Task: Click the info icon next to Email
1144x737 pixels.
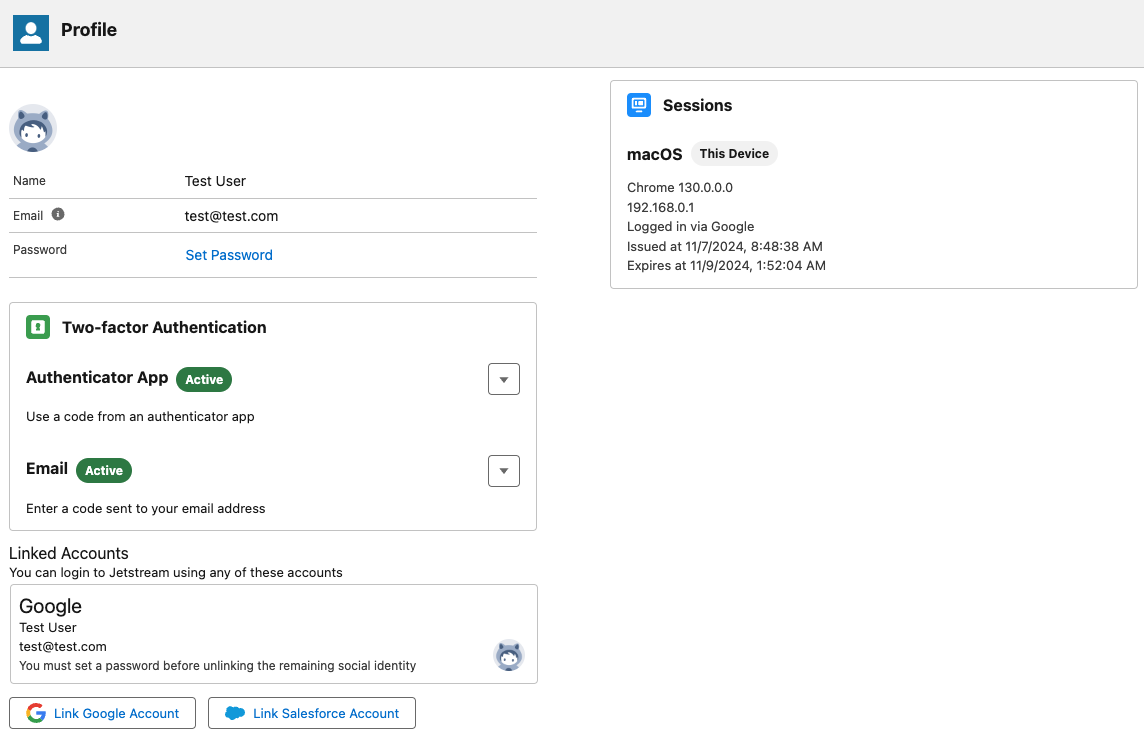Action: tap(58, 214)
